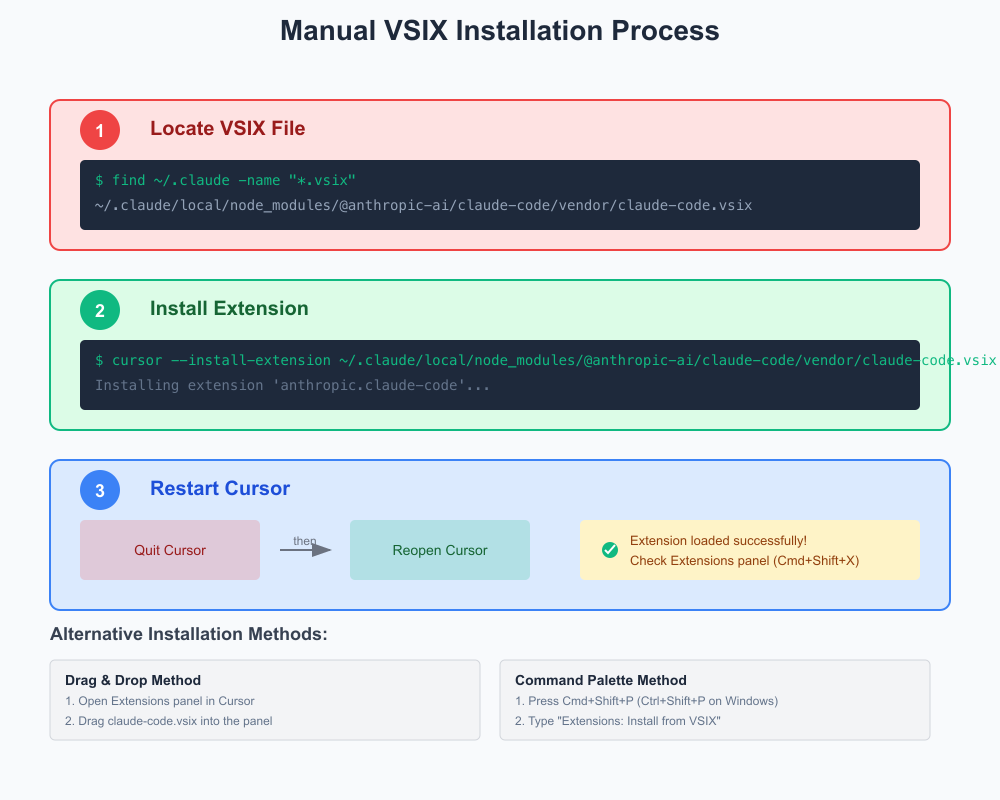
Task: Click Alternative Installation Methods heading
Action: pos(189,634)
